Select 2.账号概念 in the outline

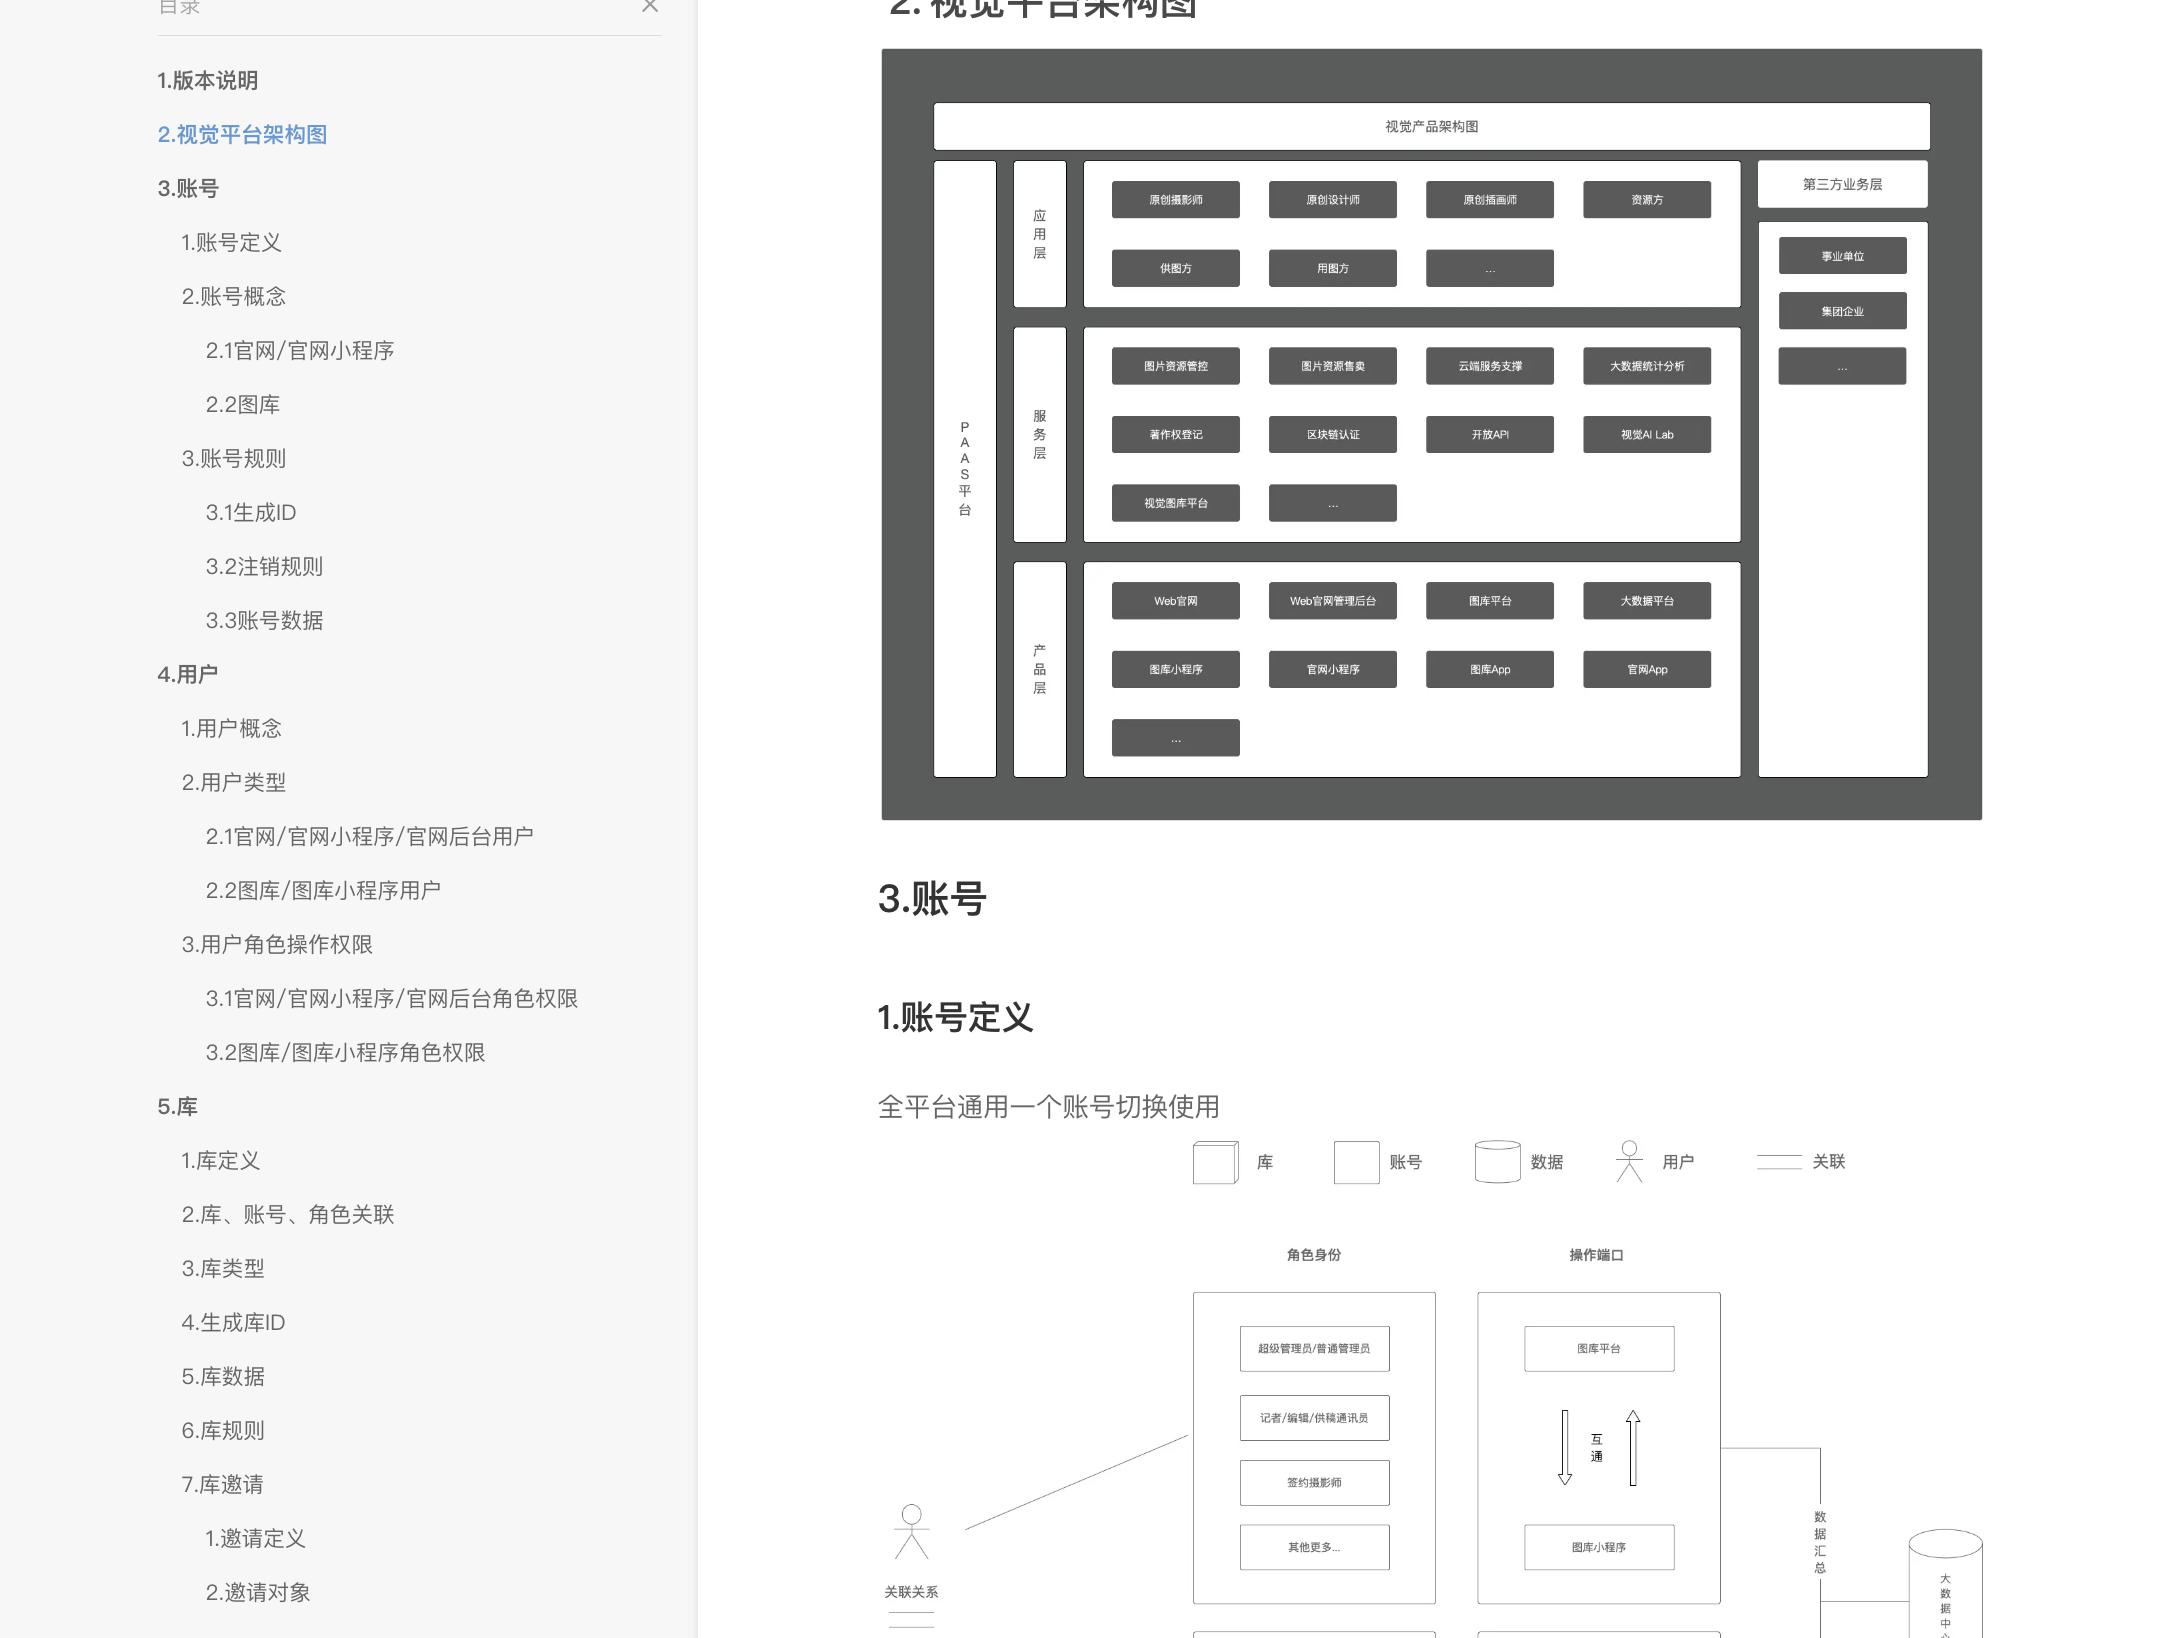pos(234,296)
